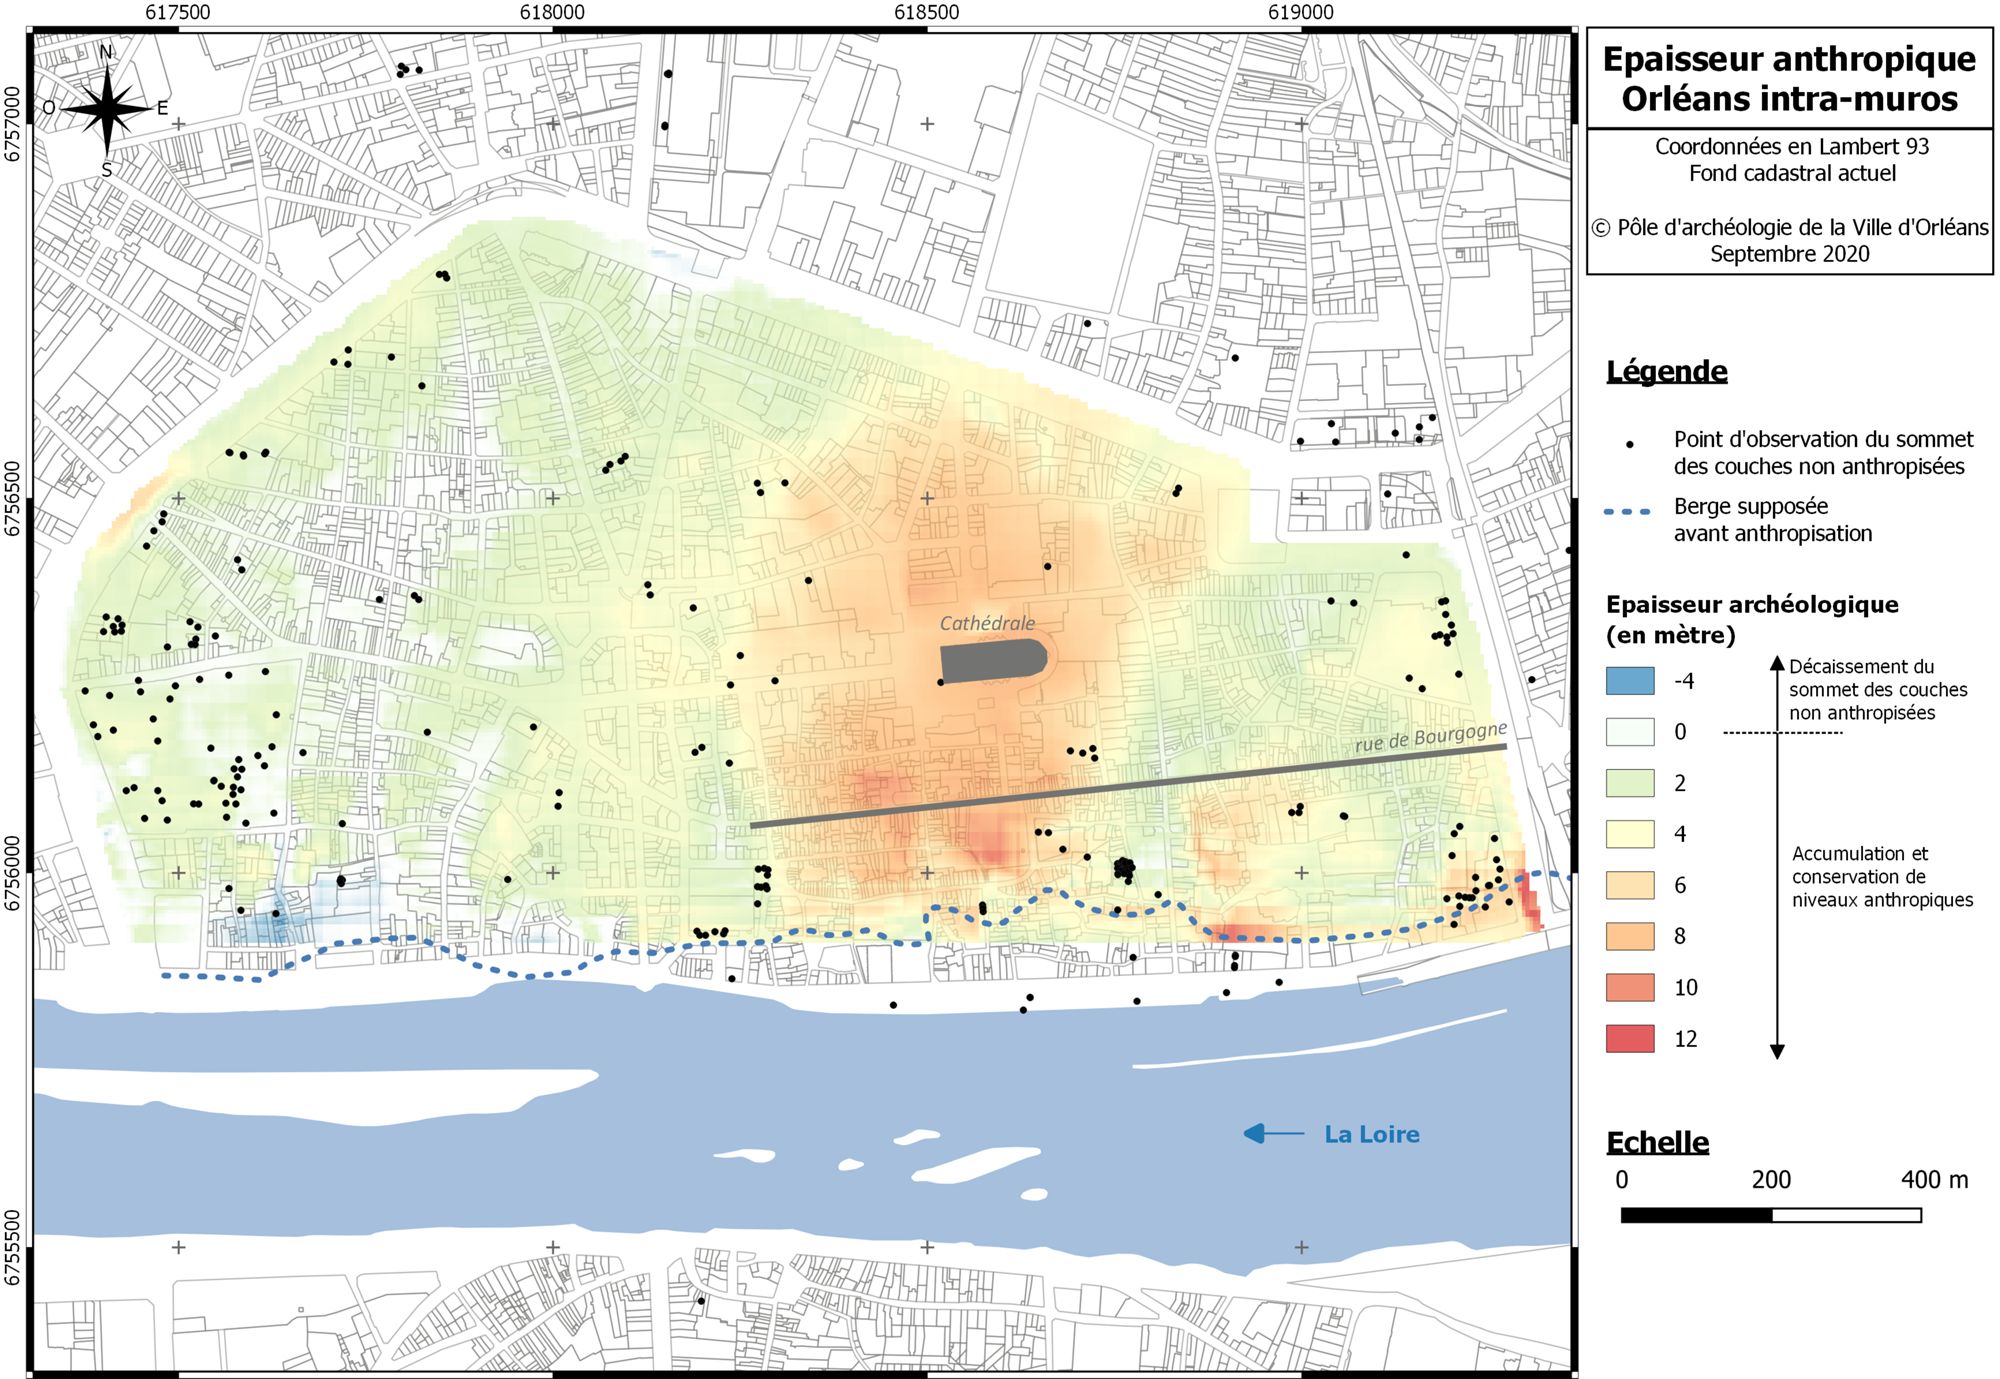Click the black and white scale bar
Viewport: 2000px width, 1379px height.
(1770, 1215)
